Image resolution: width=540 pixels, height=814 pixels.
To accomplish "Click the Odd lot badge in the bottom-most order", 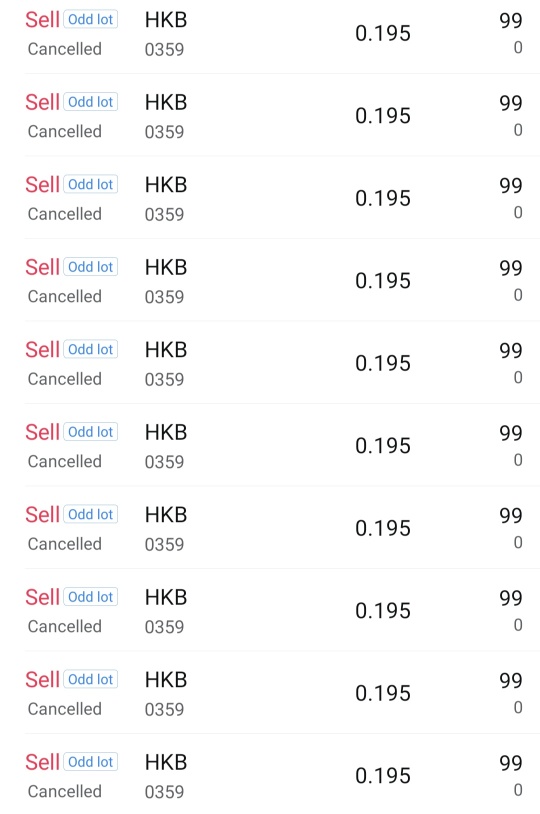I will (x=91, y=762).
